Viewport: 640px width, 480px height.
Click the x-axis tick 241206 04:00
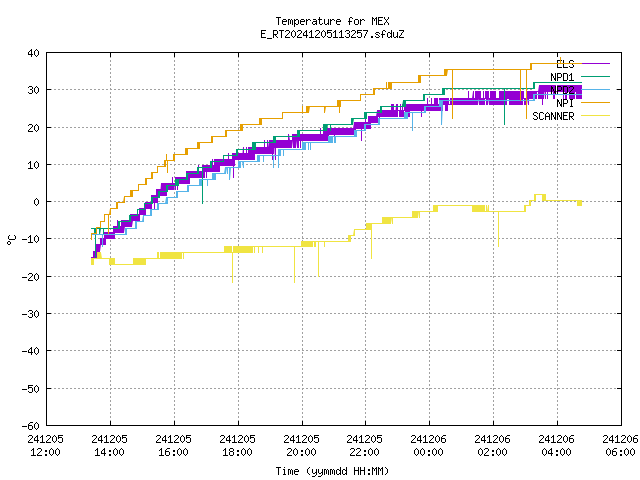[557, 445]
